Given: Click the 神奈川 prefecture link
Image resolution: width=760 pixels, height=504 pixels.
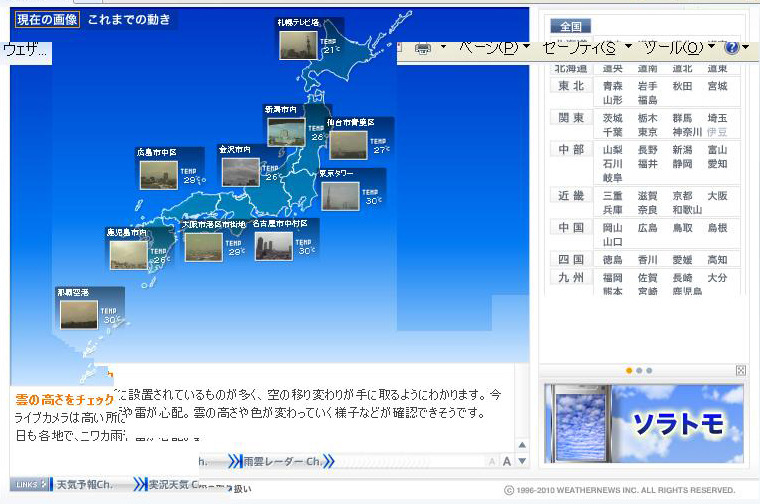Looking at the screenshot, I should (x=687, y=132).
